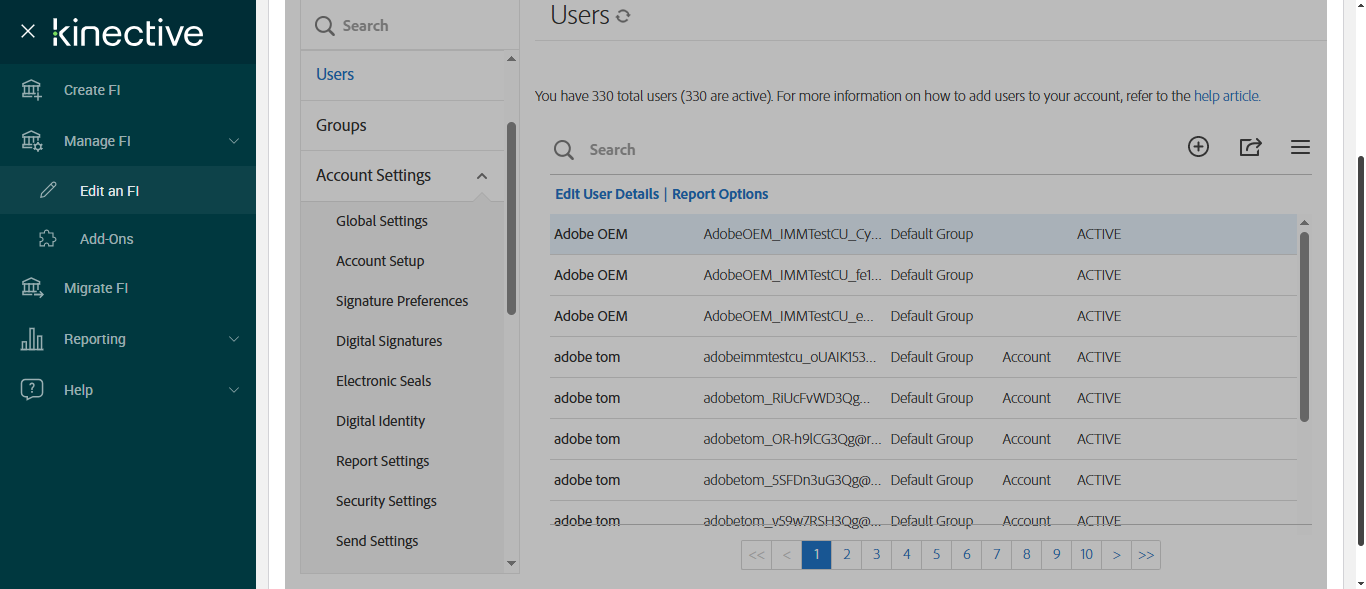Select Edit an FI menu item
Image resolution: width=1366 pixels, height=589 pixels.
(109, 191)
